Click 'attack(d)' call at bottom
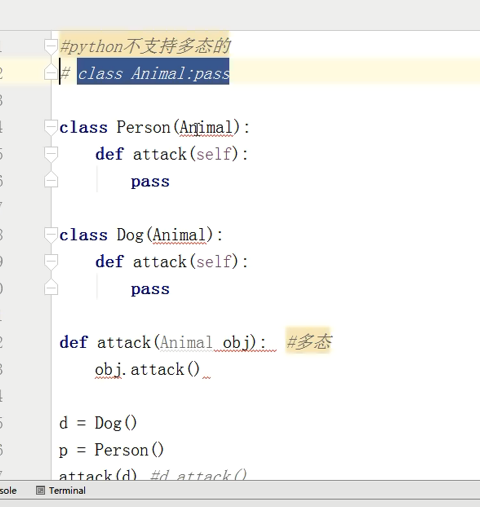The width and height of the screenshot is (480, 507). coord(98,475)
